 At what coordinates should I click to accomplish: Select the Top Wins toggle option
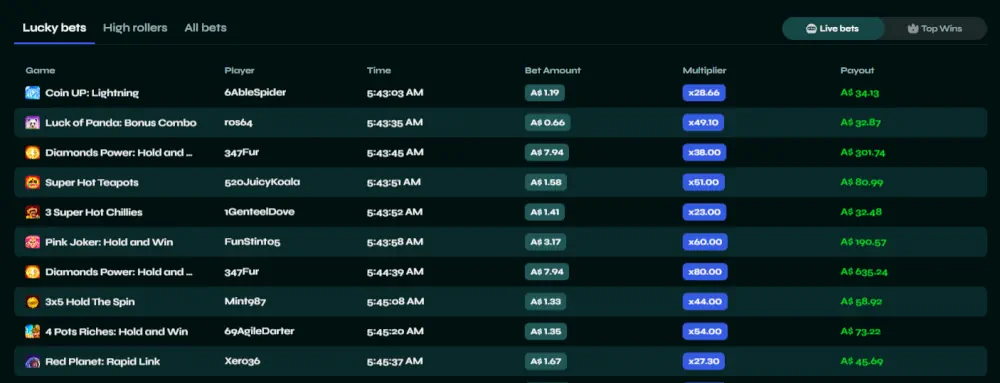pos(935,29)
